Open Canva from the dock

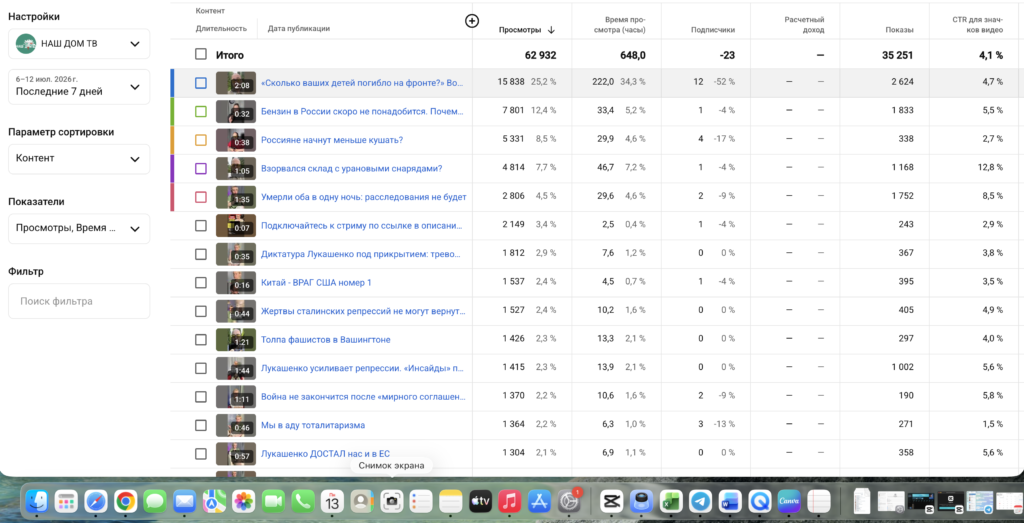coord(789,501)
